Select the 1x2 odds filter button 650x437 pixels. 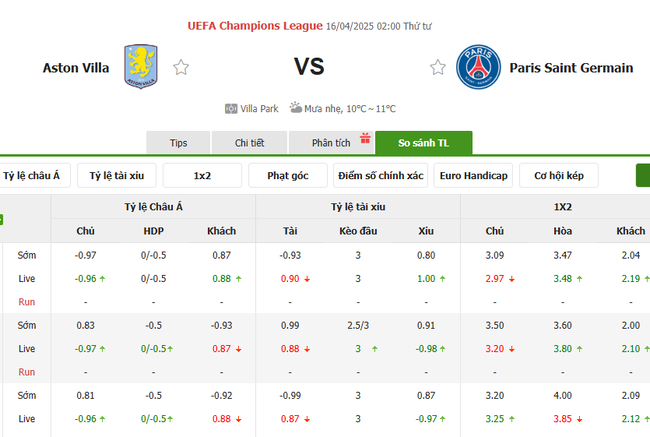pos(203,176)
